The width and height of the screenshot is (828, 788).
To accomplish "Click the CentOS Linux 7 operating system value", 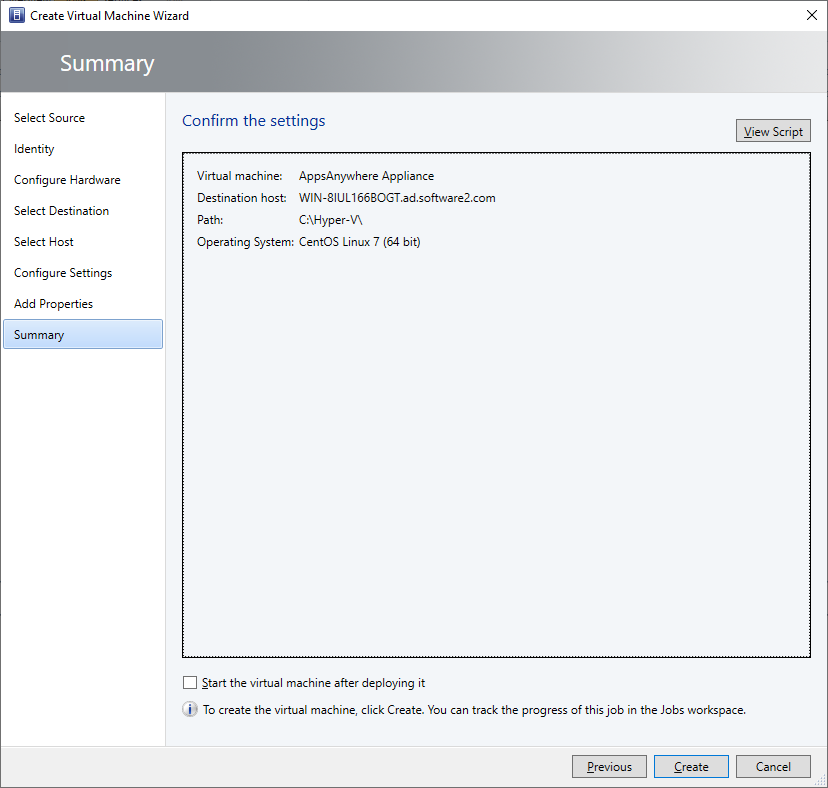I will (359, 242).
